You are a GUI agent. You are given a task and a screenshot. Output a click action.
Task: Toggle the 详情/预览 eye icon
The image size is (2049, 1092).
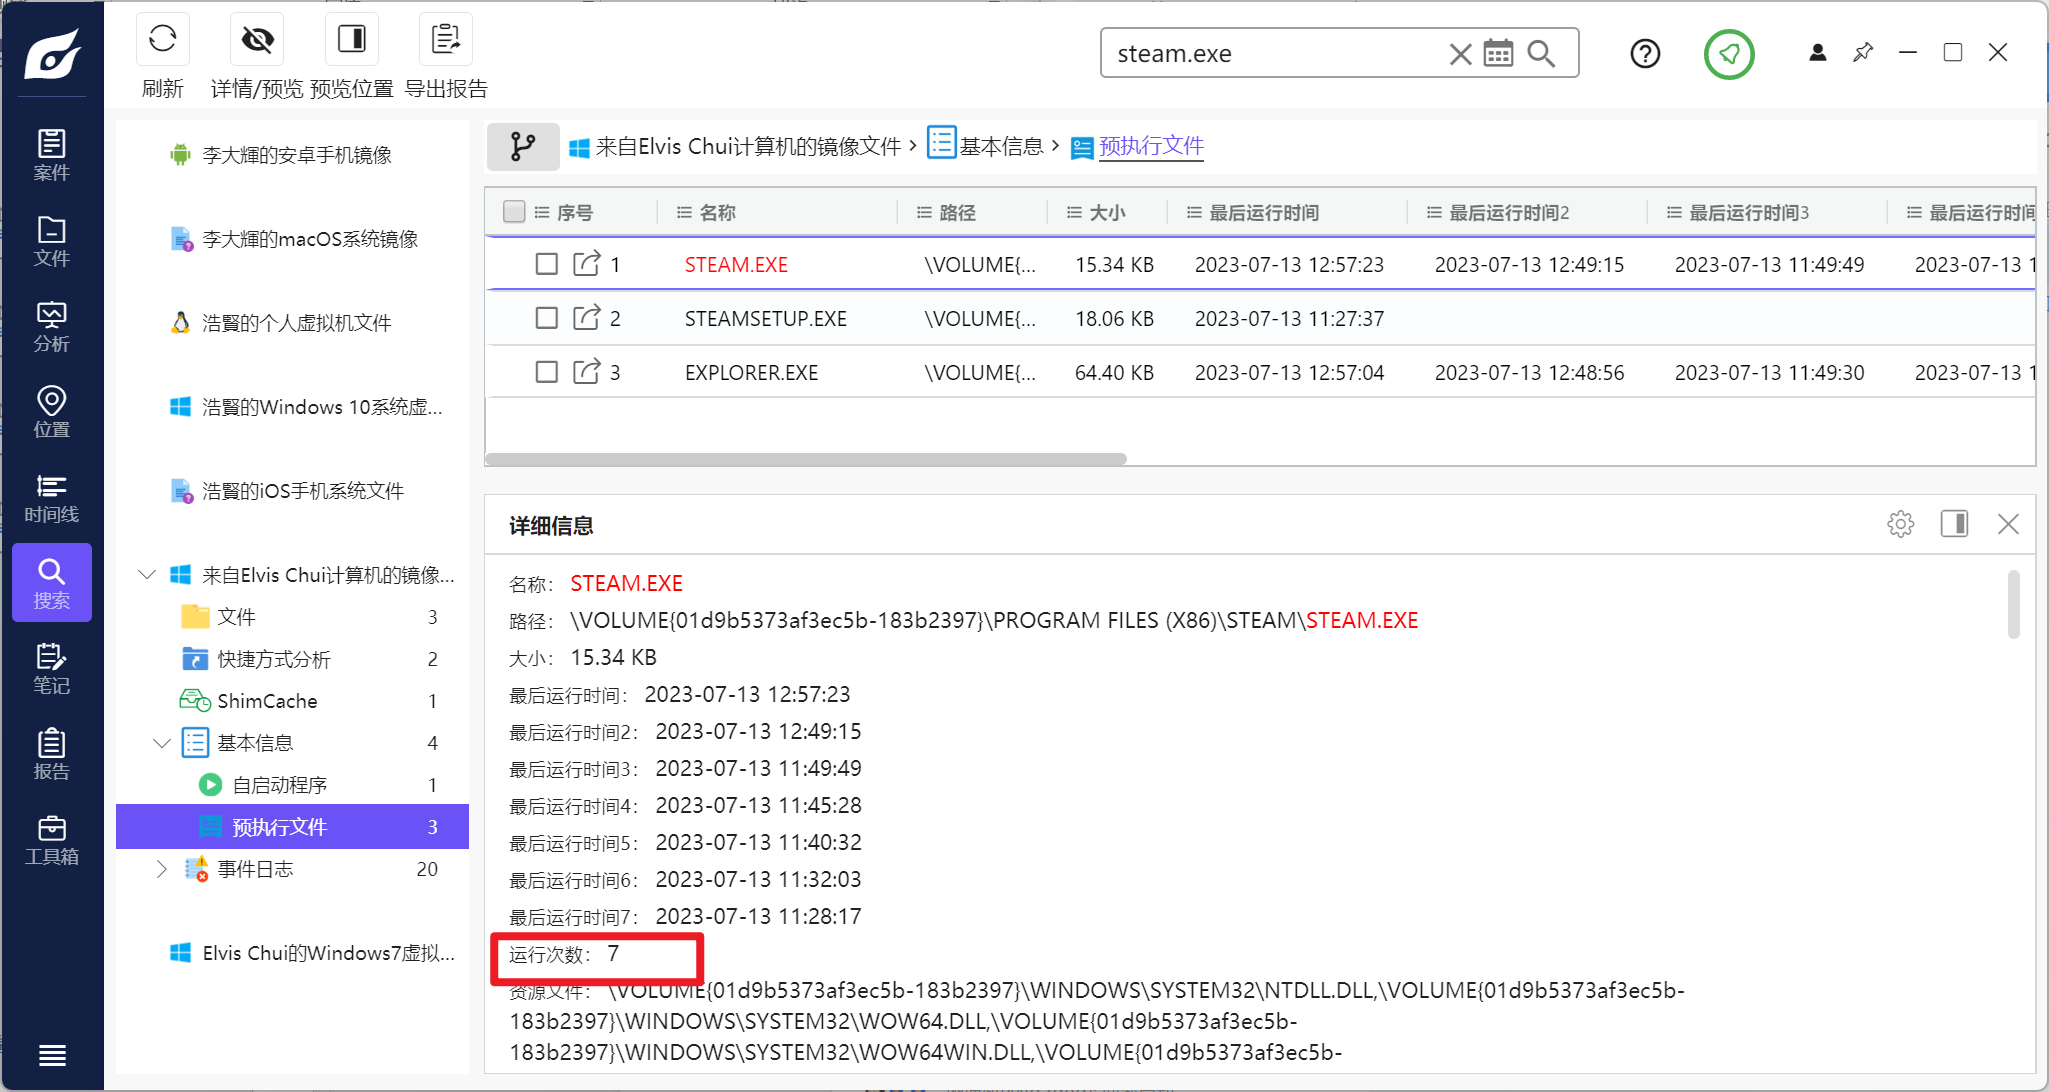point(257,40)
